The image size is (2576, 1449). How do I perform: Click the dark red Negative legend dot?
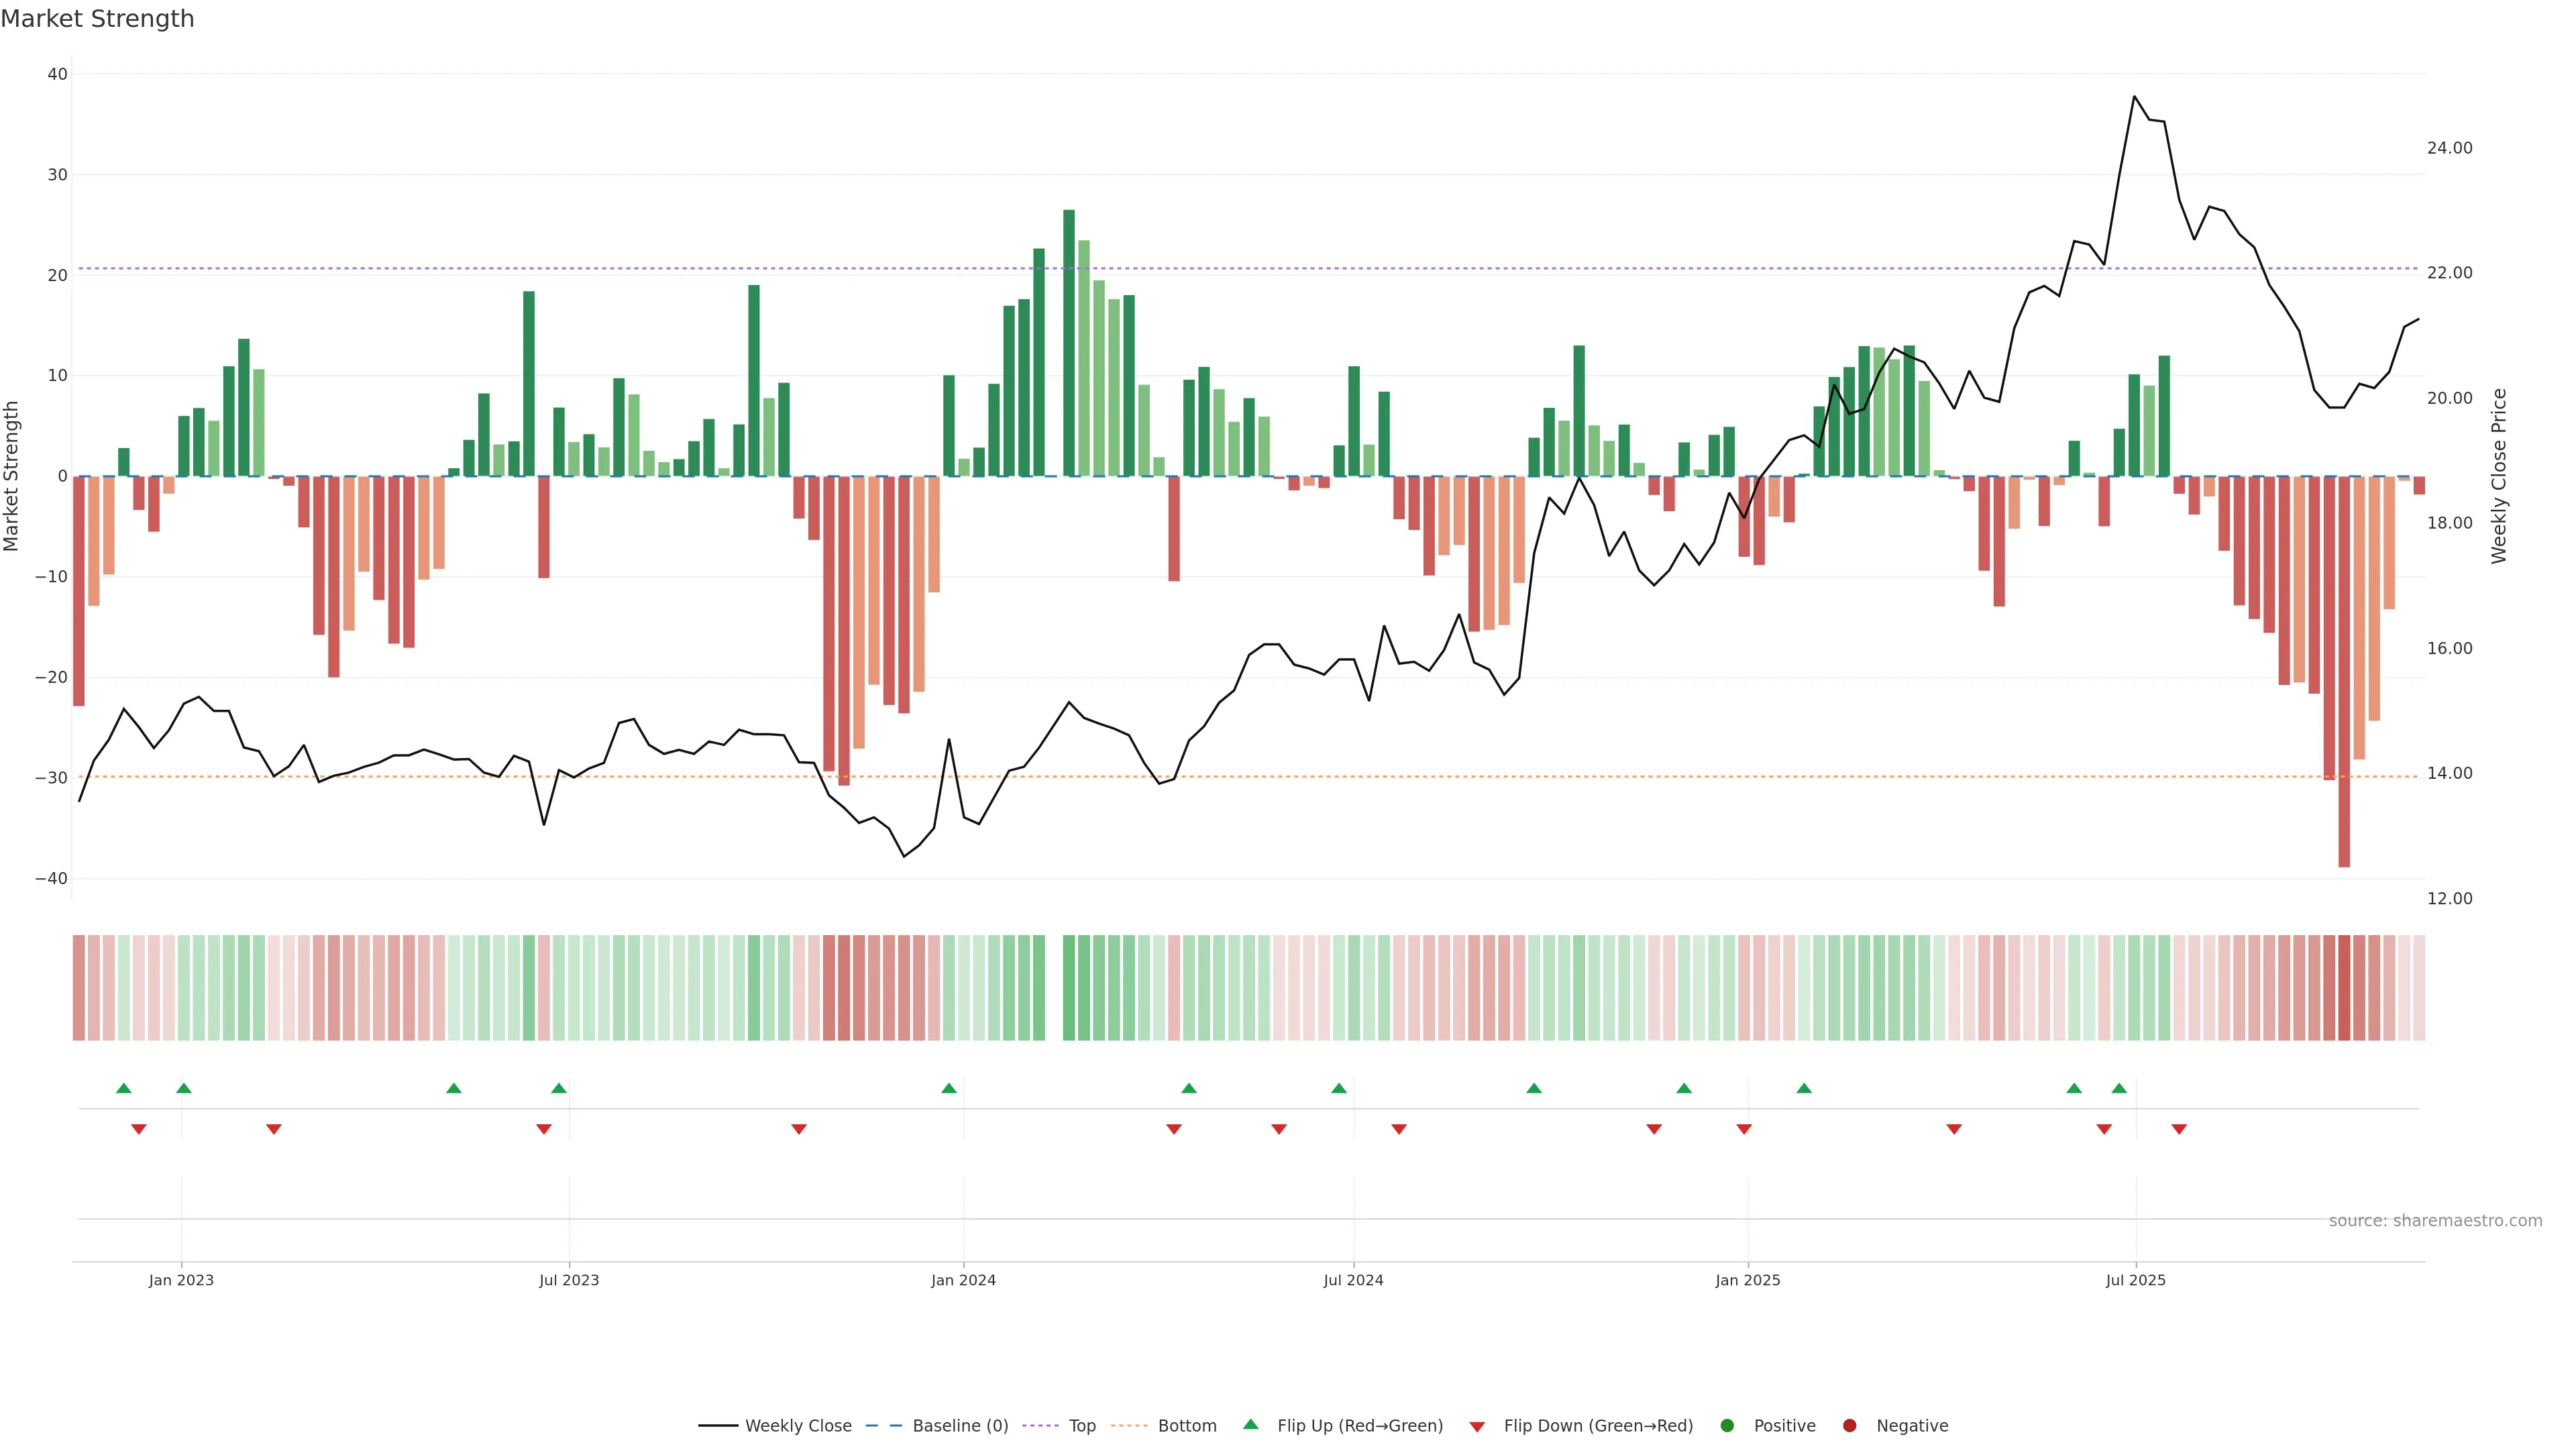click(x=1849, y=1426)
